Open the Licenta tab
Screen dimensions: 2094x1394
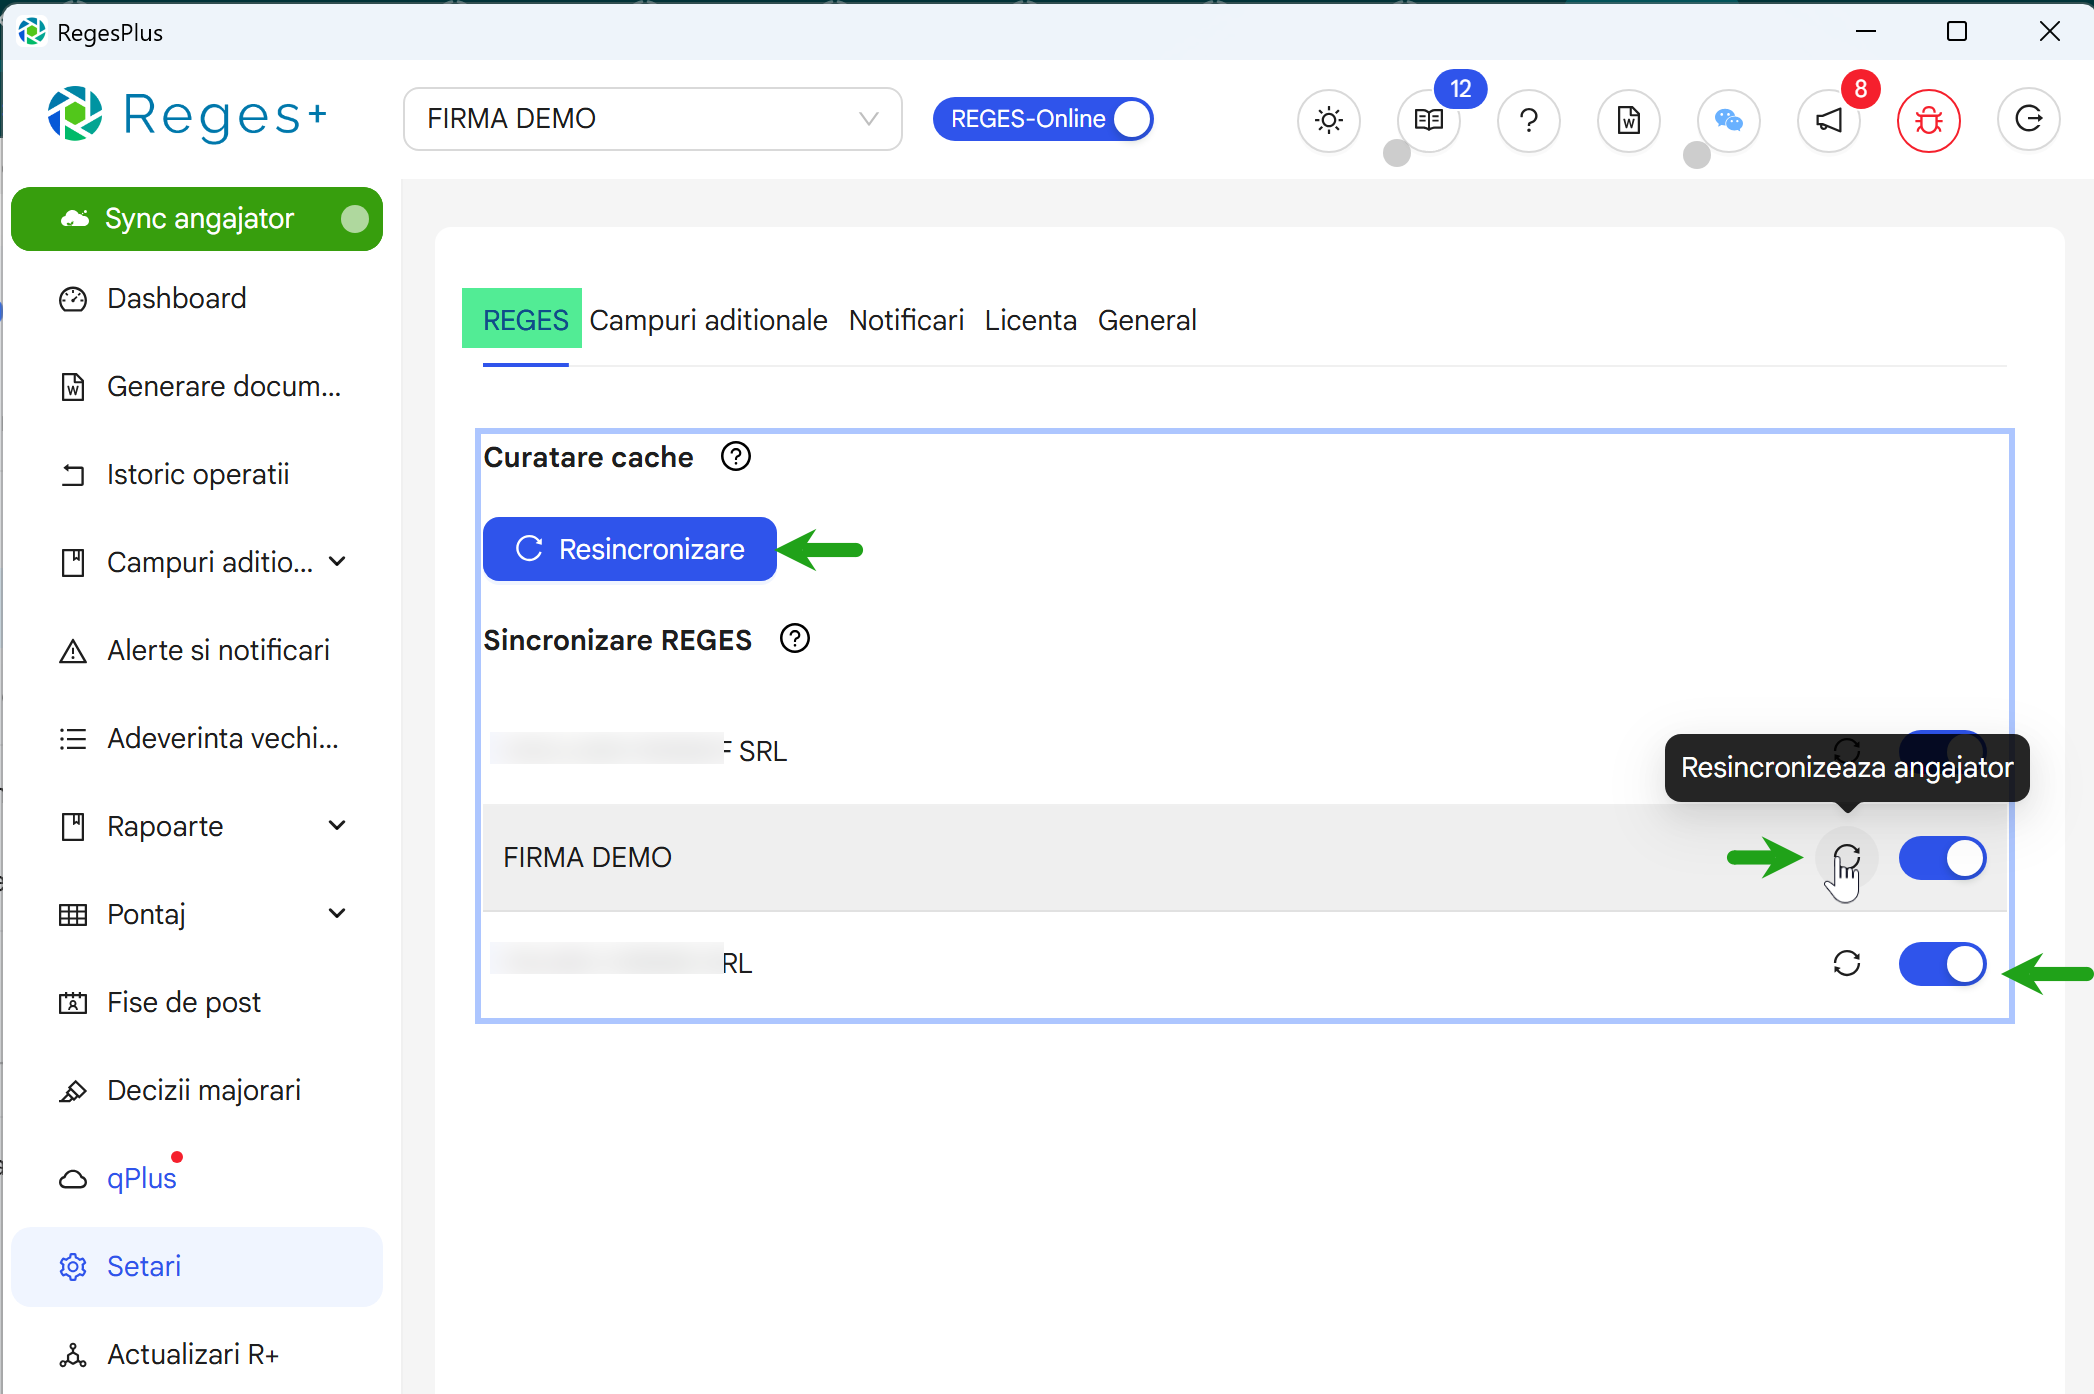[x=1030, y=320]
